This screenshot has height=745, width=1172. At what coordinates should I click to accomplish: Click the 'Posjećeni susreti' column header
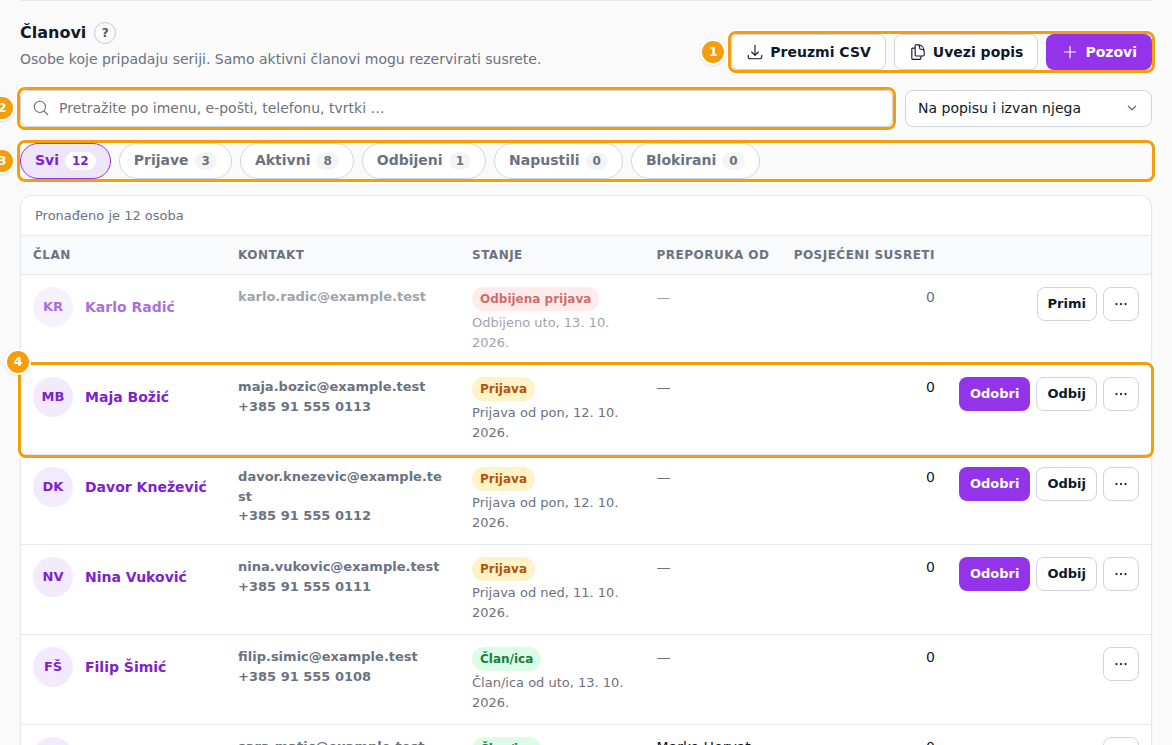pyautogui.click(x=864, y=255)
